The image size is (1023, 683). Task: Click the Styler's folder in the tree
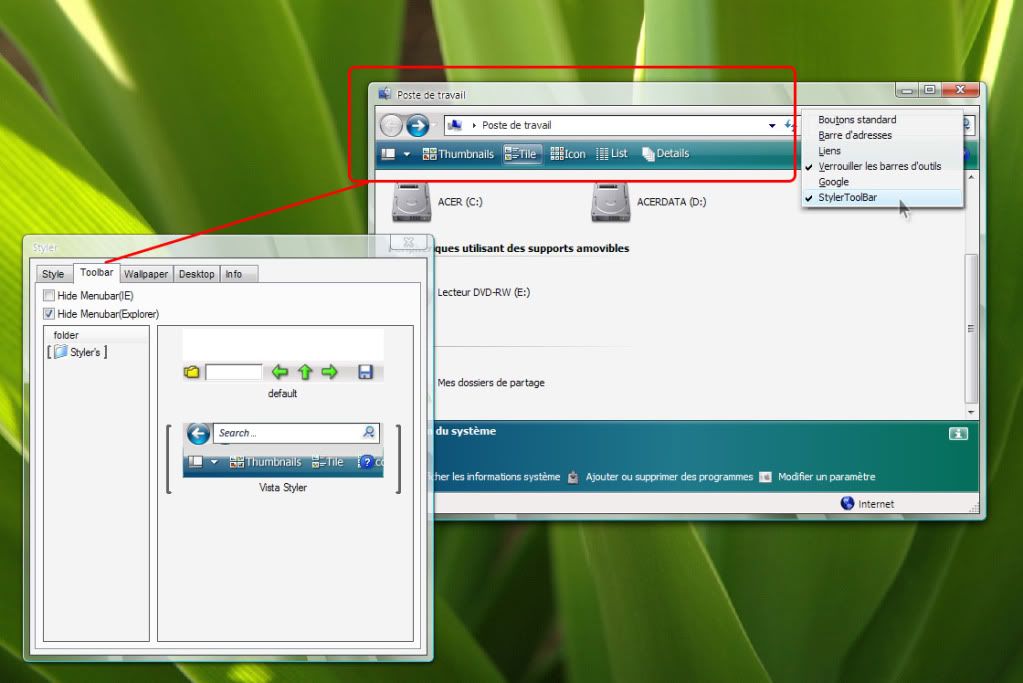point(77,352)
